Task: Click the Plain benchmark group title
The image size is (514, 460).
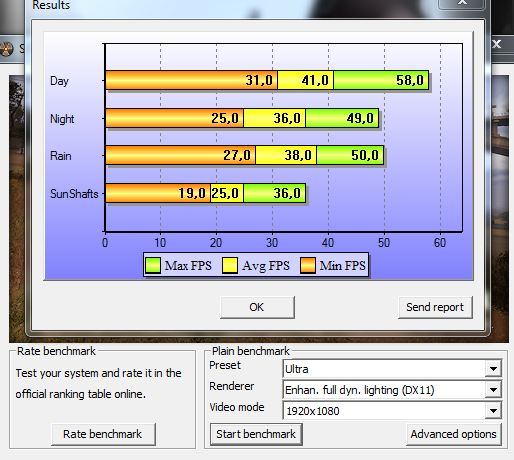Action: tap(251, 351)
